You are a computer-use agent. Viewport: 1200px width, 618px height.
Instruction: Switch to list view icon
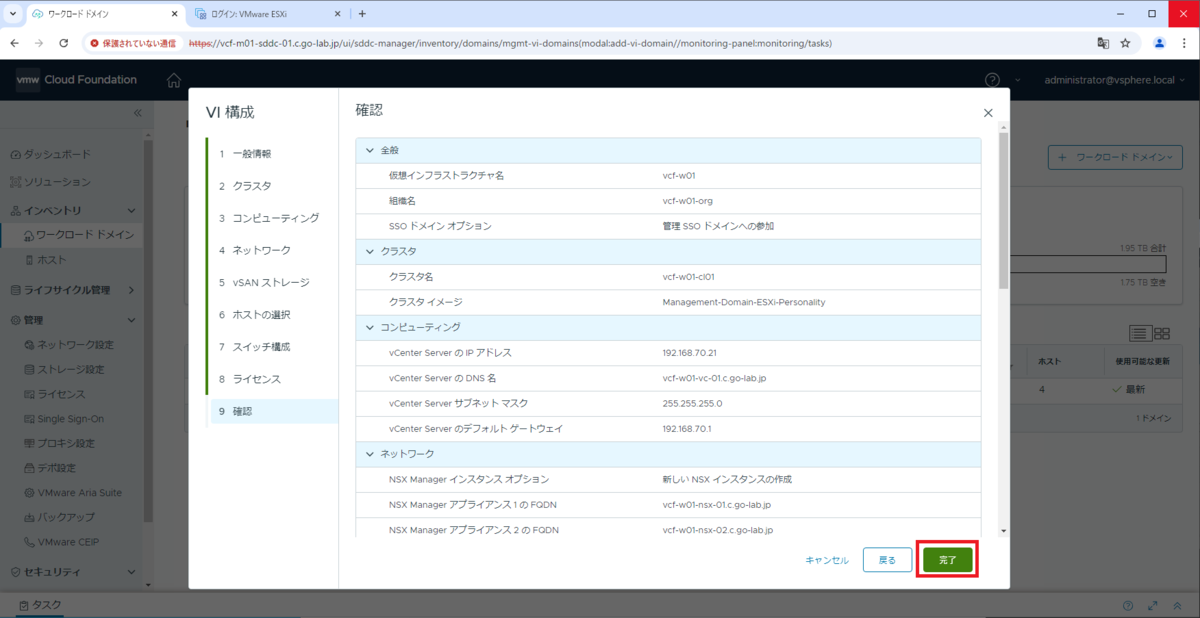coord(1140,333)
